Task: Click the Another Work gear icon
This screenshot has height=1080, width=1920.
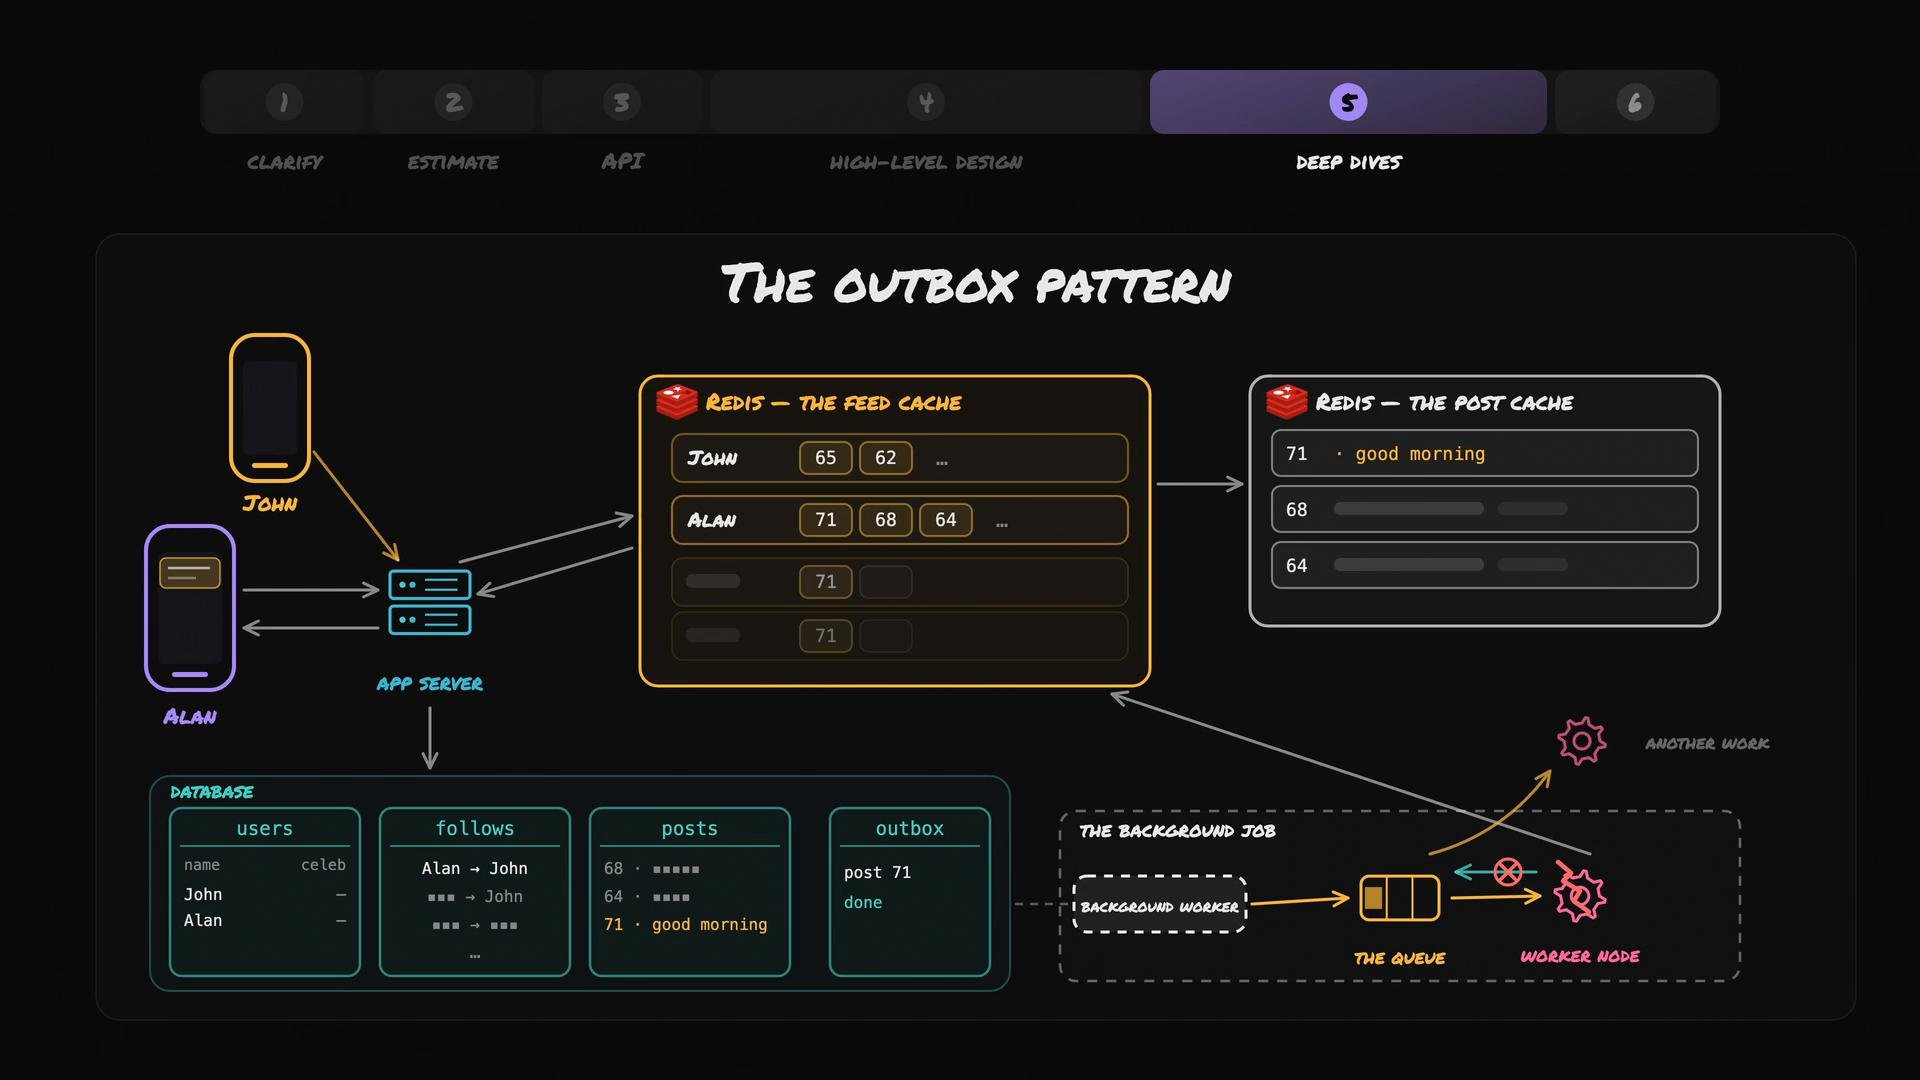Action: point(1582,741)
